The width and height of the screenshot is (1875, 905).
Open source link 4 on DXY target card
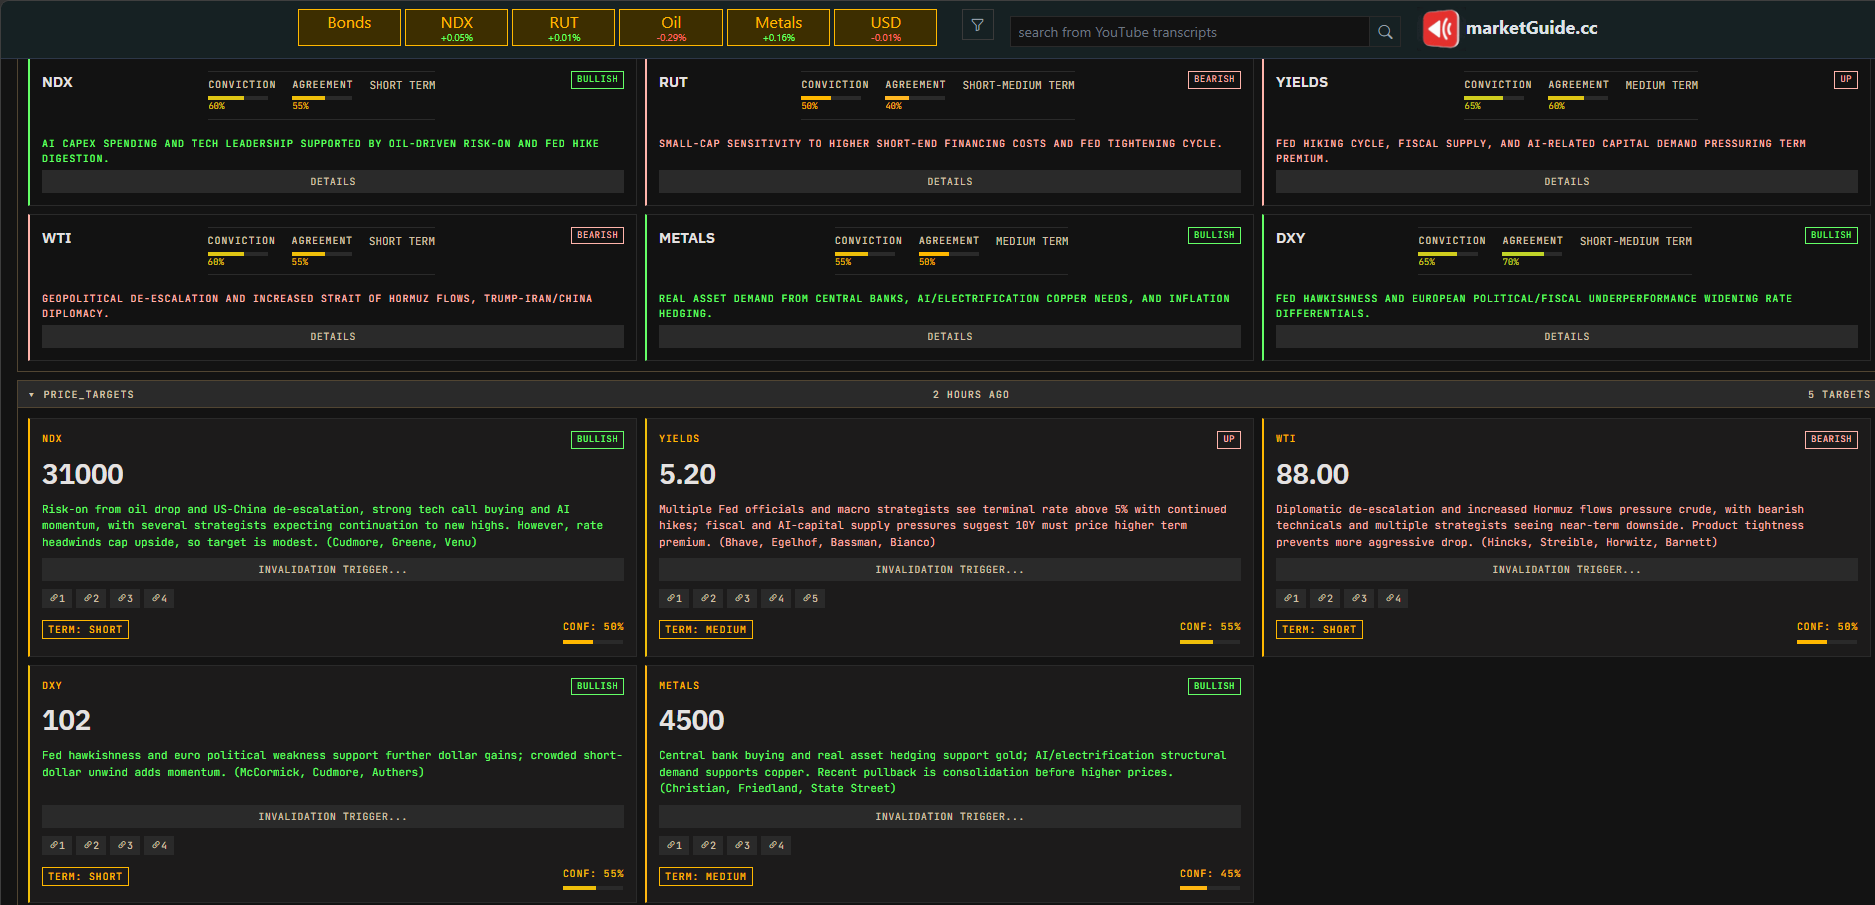point(160,845)
